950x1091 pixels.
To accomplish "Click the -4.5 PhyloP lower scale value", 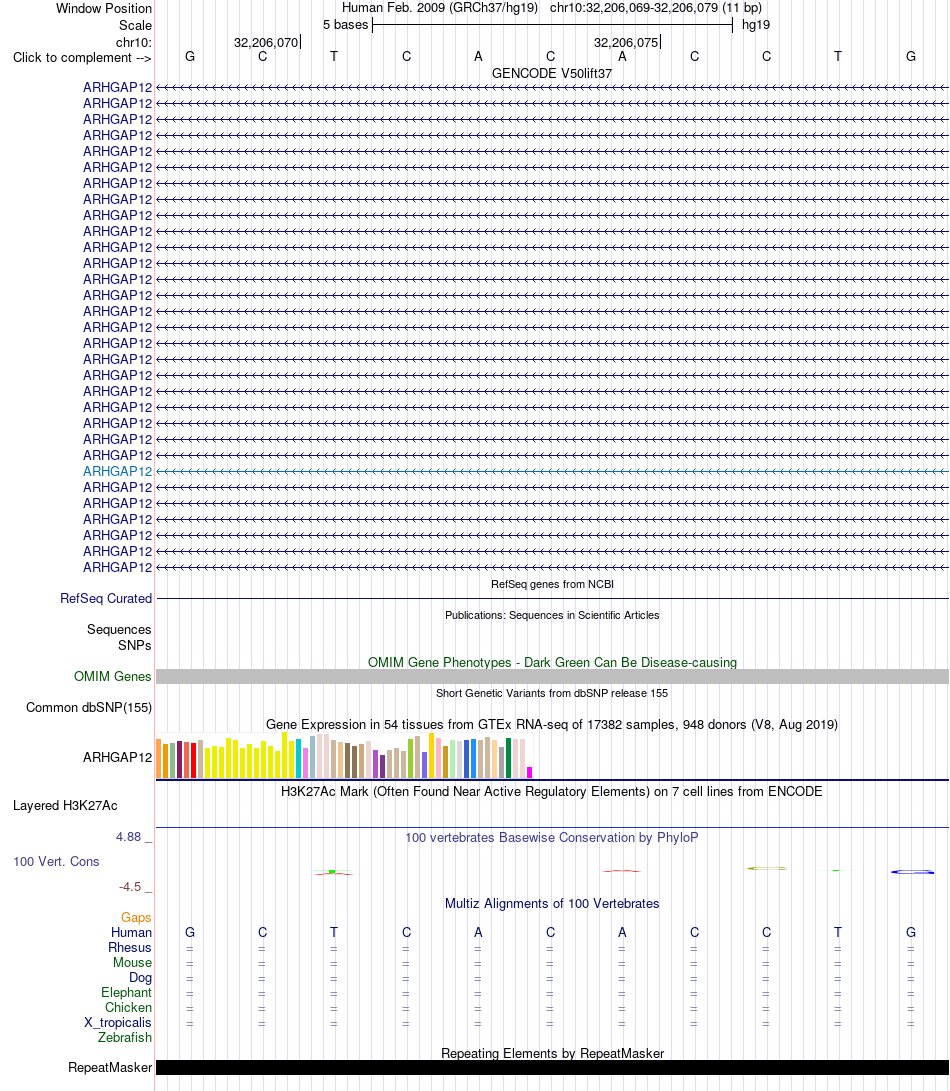I will pyautogui.click(x=130, y=887).
